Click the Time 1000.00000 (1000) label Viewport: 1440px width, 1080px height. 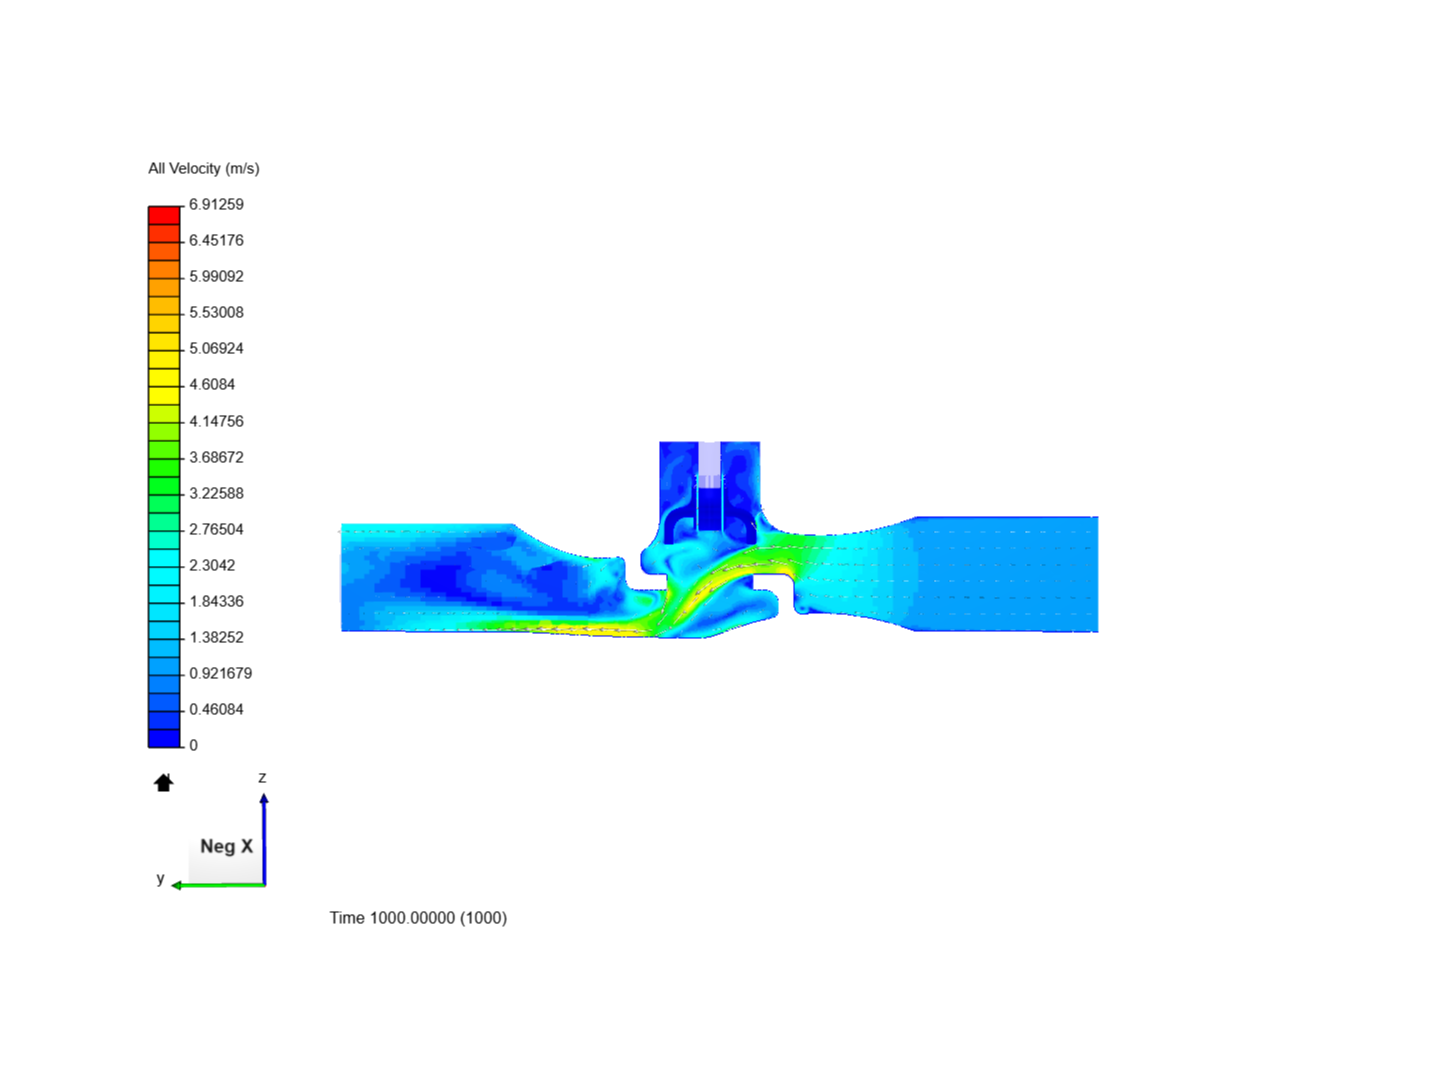pyautogui.click(x=418, y=918)
